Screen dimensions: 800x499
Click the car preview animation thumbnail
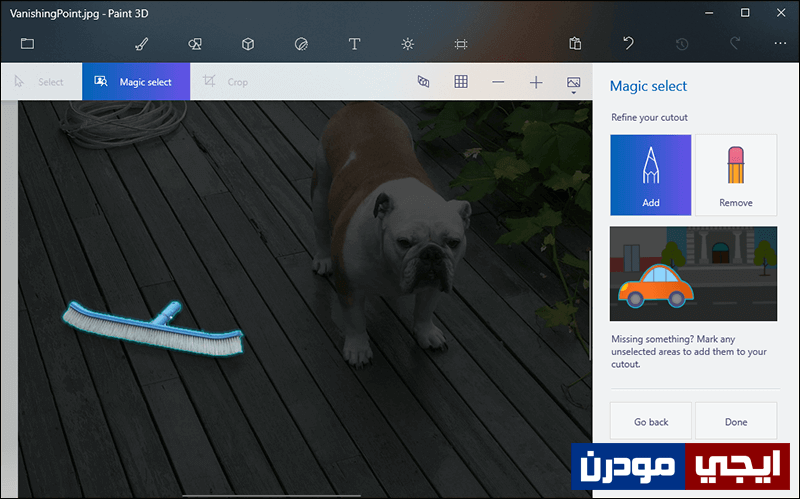(693, 273)
